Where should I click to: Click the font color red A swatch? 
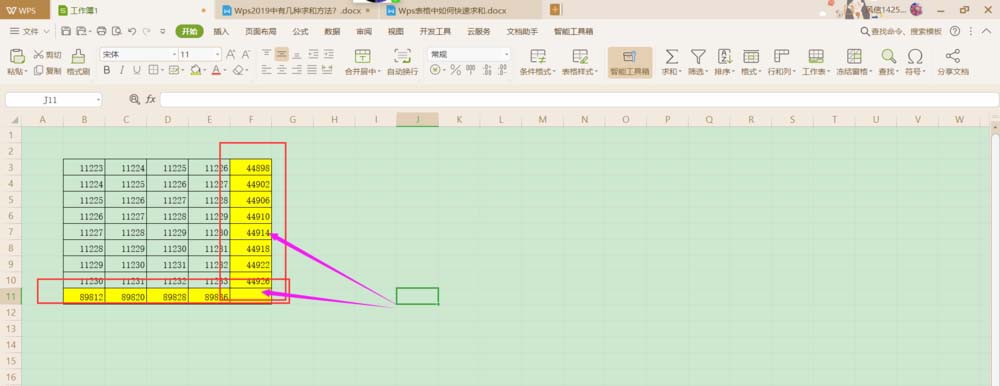coord(216,70)
